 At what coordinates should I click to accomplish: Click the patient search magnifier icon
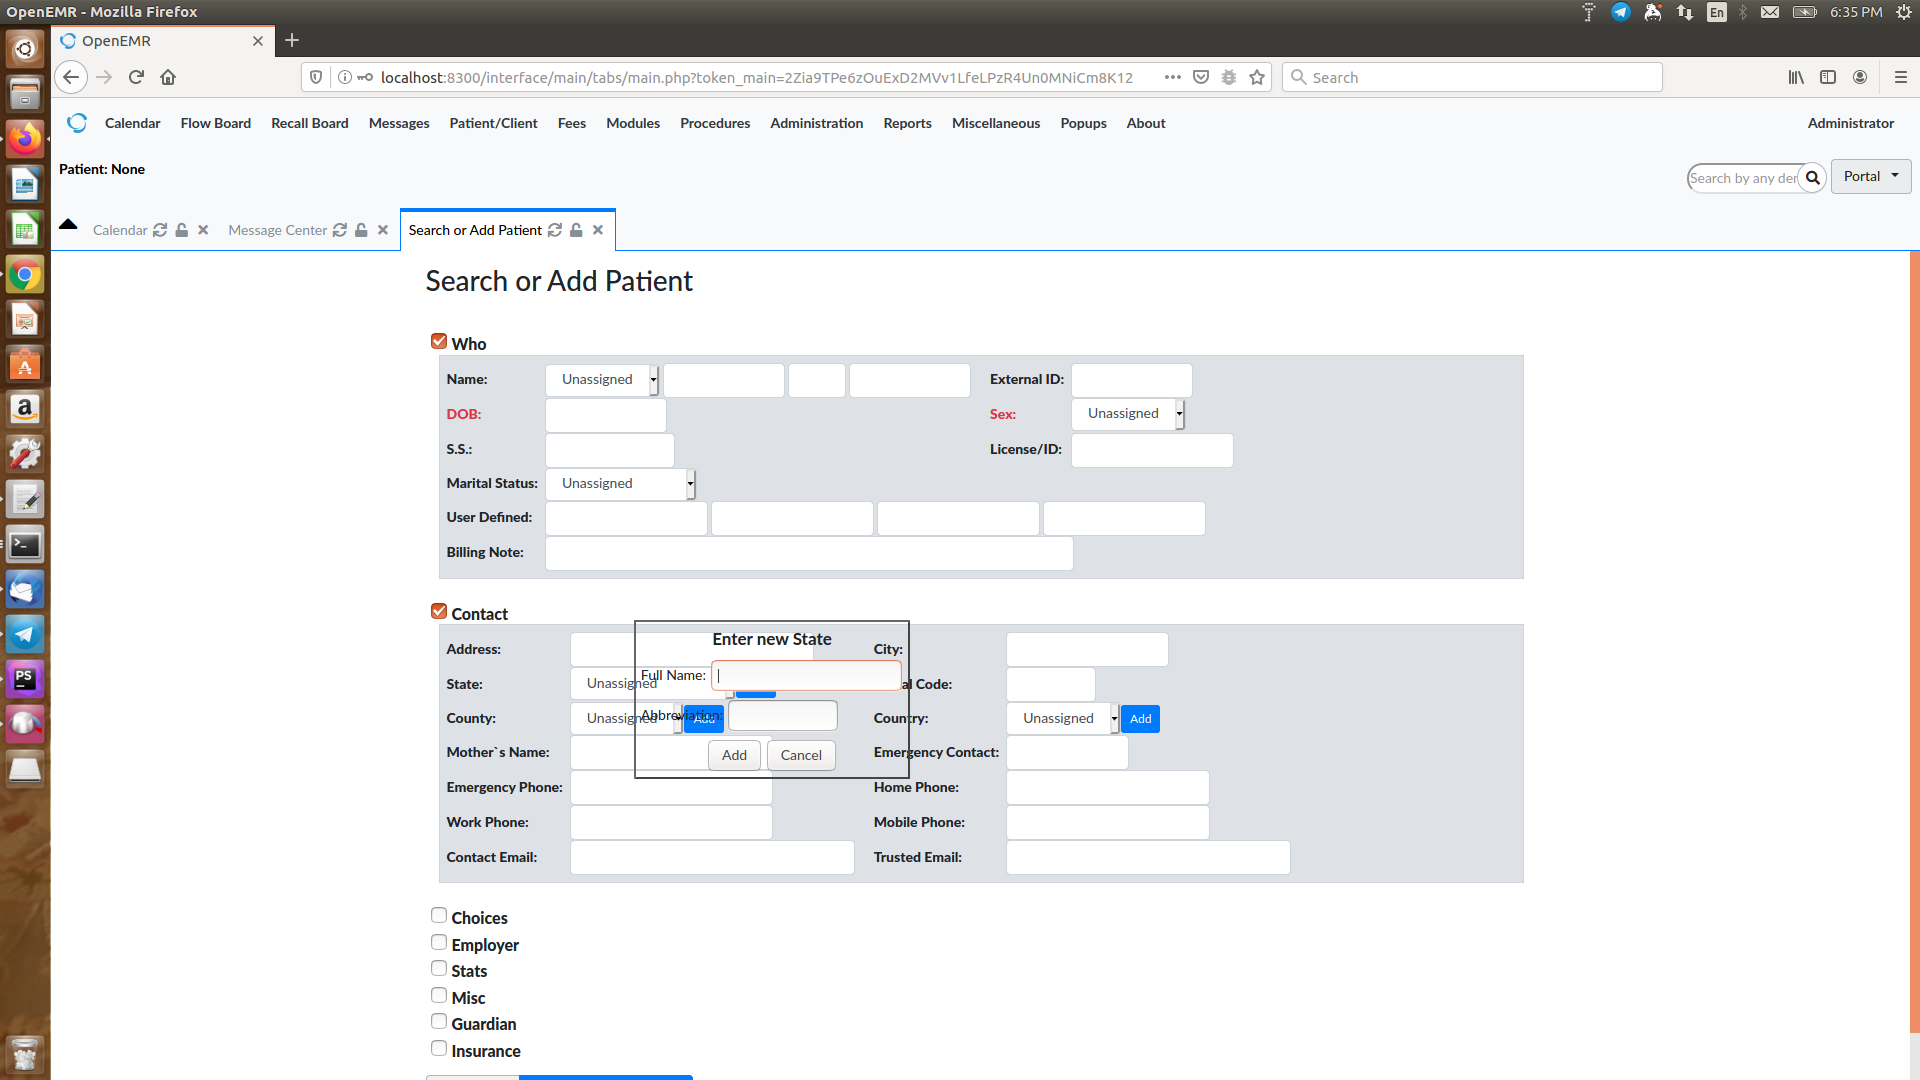(x=1814, y=178)
